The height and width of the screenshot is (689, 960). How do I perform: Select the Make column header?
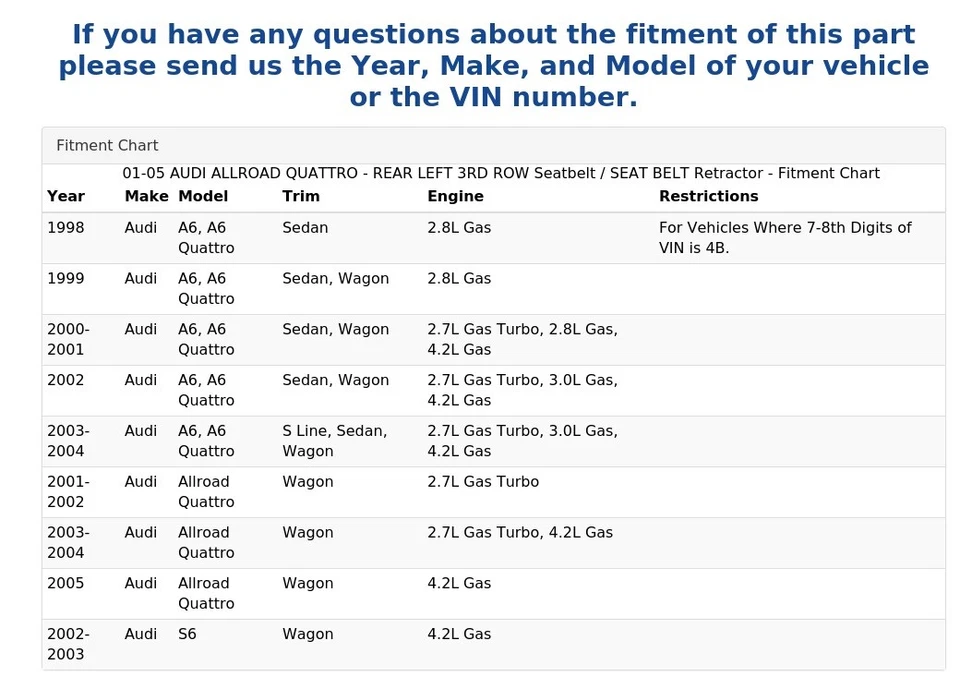[146, 196]
